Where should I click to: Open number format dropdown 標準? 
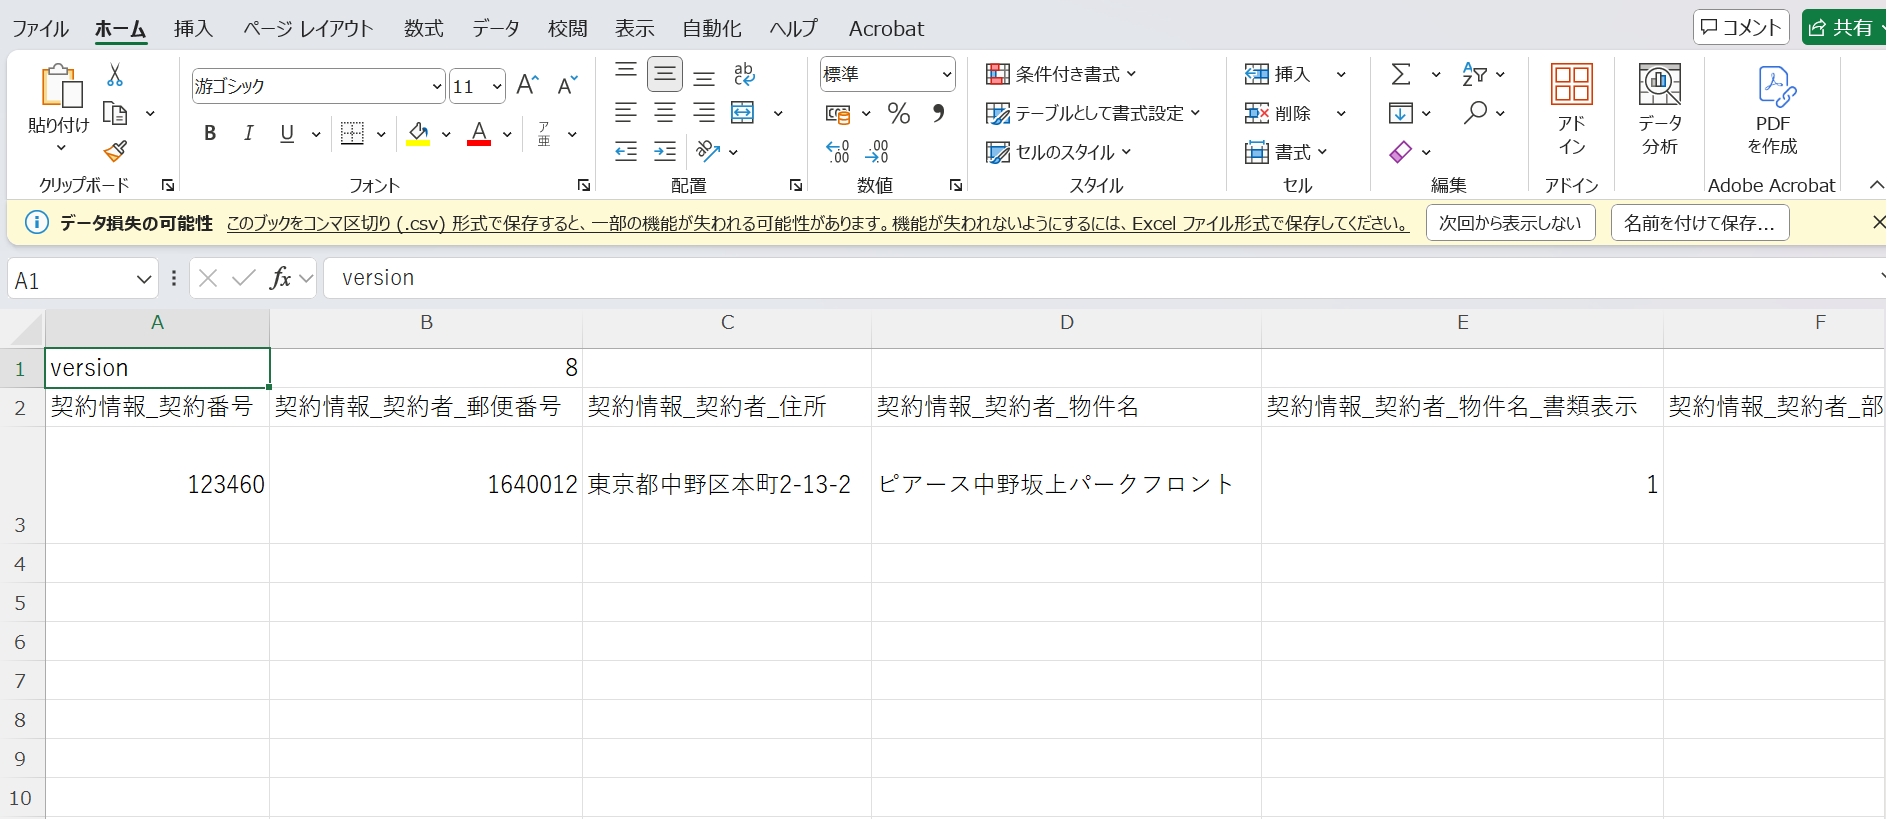tap(946, 74)
